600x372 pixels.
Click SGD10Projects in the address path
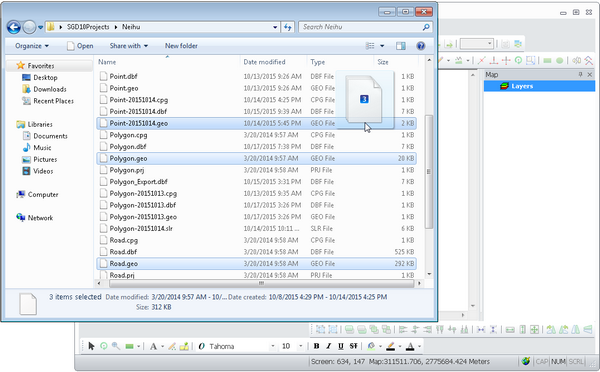pyautogui.click(x=88, y=27)
